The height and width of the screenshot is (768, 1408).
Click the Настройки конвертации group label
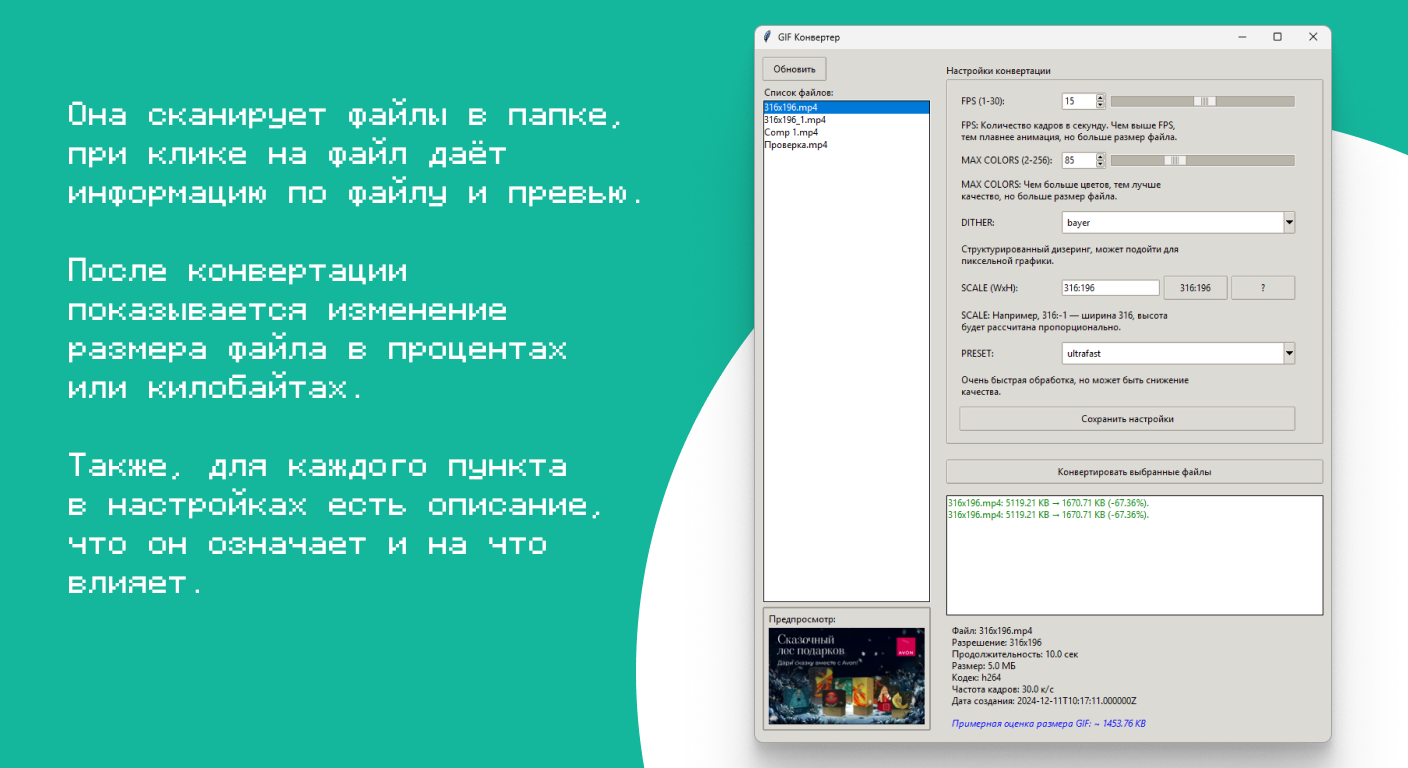tap(998, 71)
